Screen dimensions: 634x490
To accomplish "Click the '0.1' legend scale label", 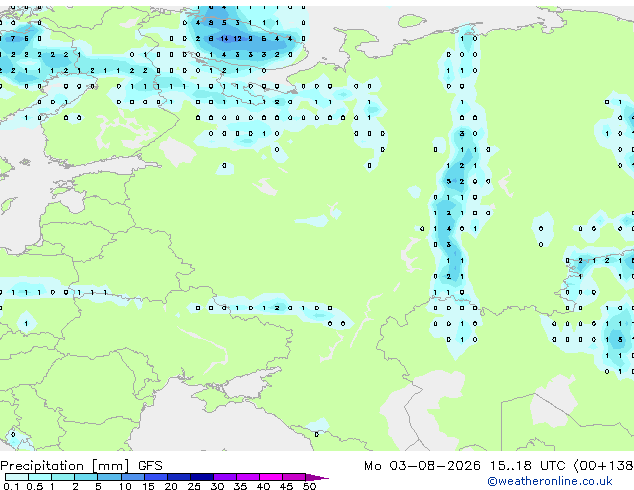I will 11,486.
